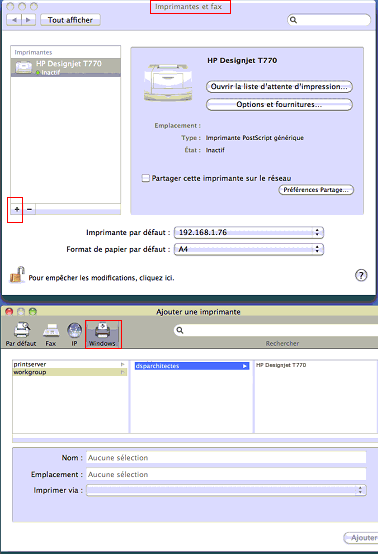378x554 pixels.
Task: Open the Format de papier par défaut dropdown
Action: coord(249,249)
